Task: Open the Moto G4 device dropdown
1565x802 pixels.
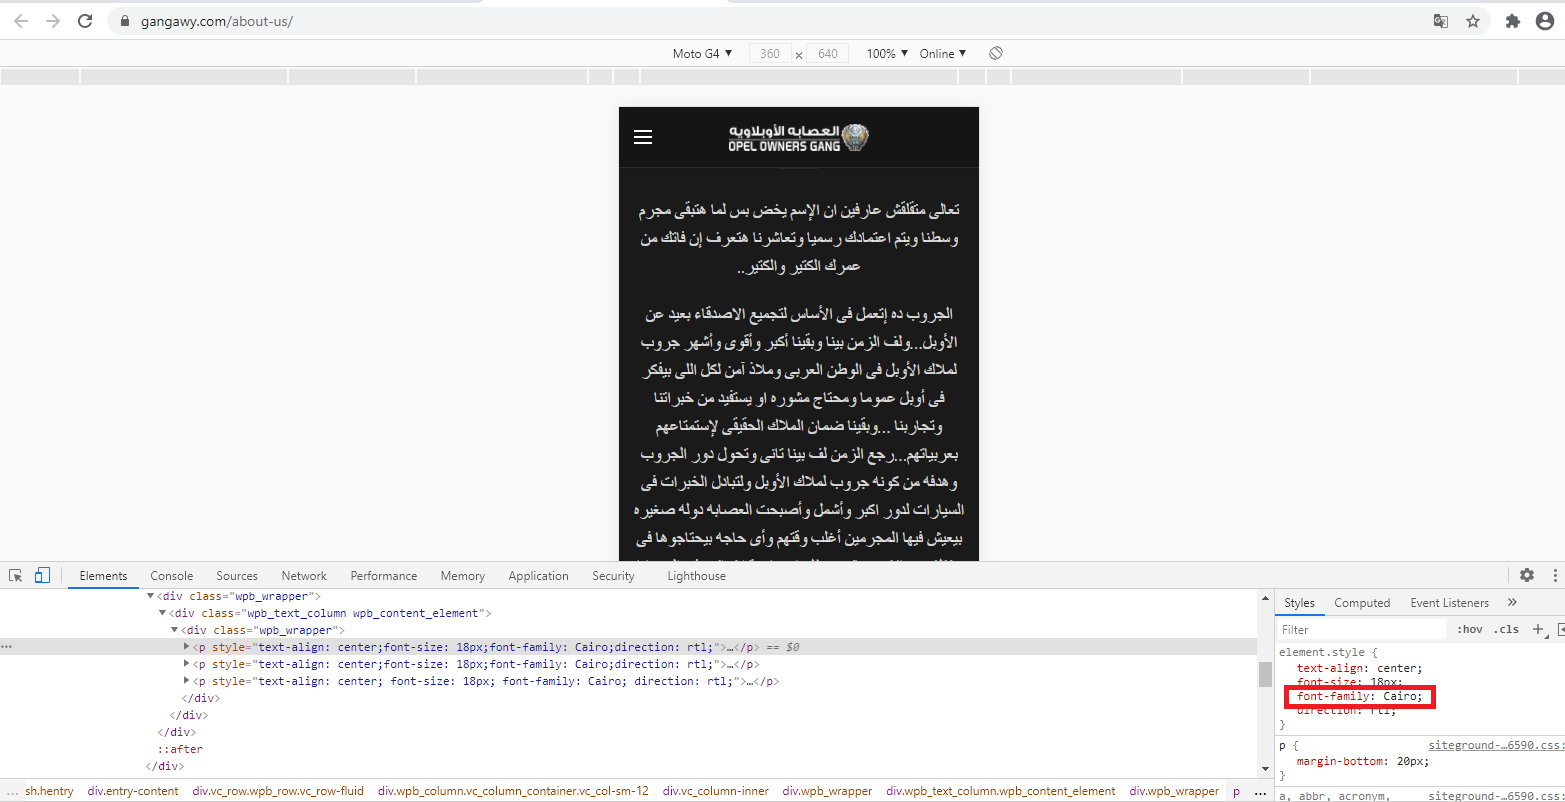Action: pos(702,54)
